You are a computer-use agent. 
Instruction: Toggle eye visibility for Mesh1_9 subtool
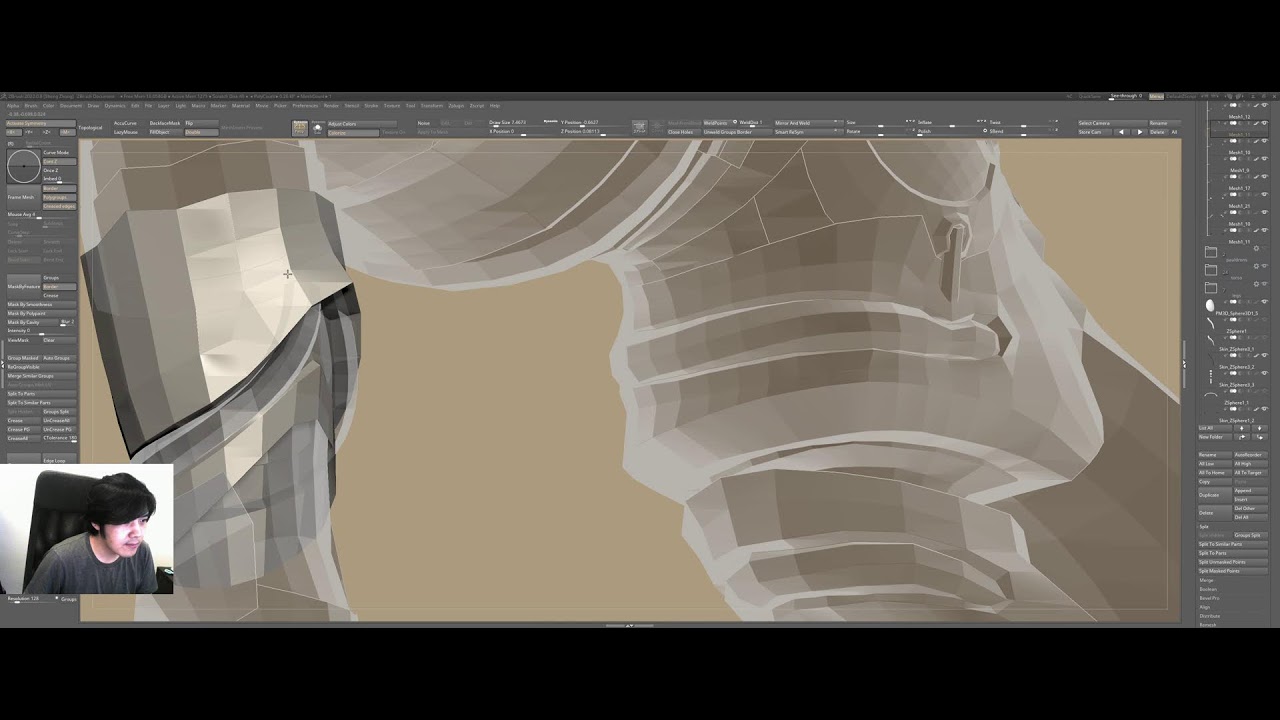click(x=1264, y=159)
